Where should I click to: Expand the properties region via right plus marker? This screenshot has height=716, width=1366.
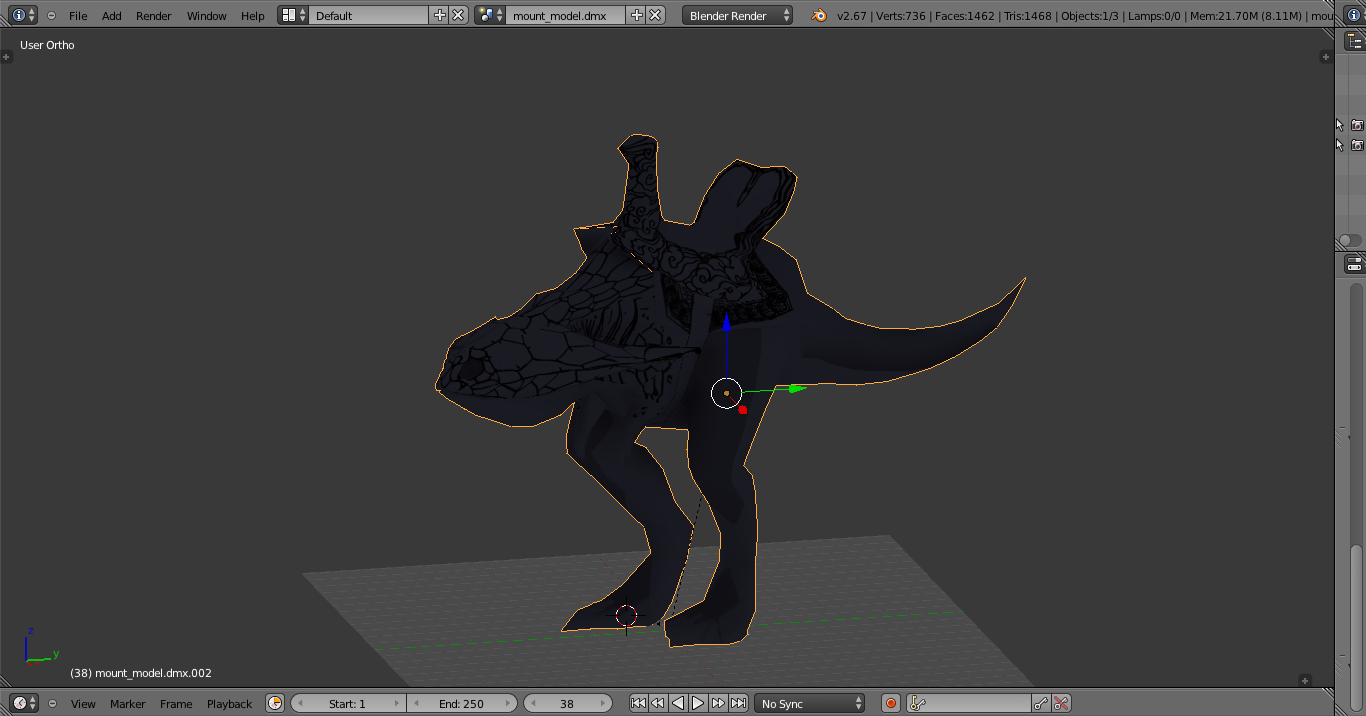1326,57
